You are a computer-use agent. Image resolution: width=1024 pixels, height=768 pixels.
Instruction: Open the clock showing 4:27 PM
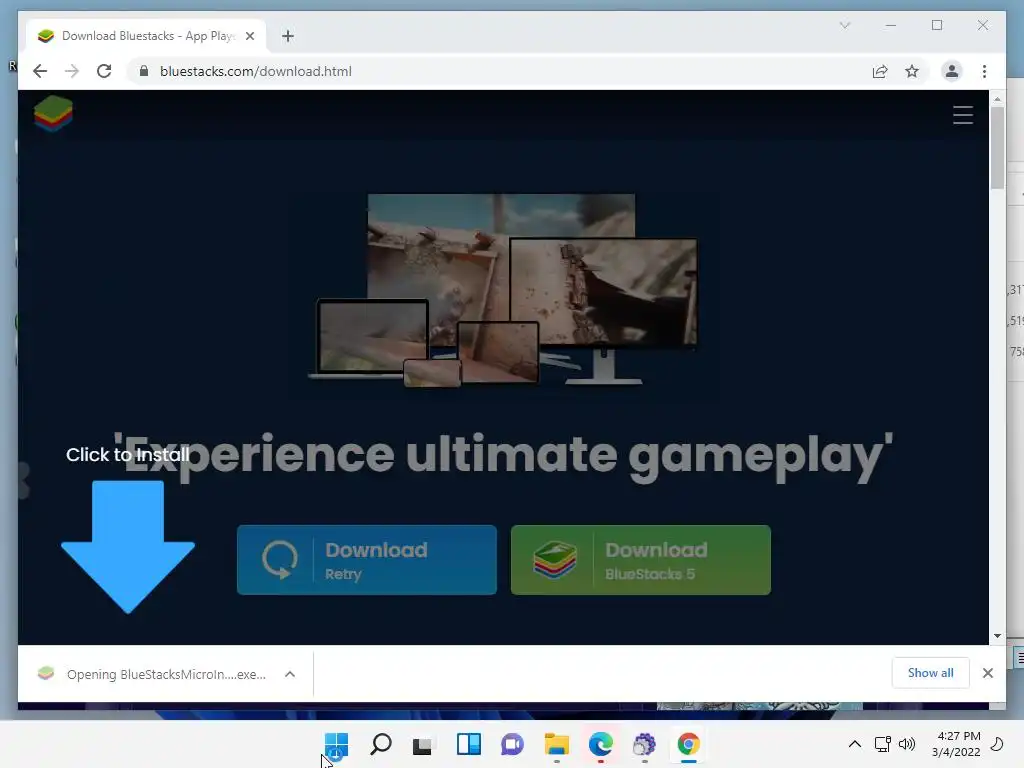(x=956, y=744)
